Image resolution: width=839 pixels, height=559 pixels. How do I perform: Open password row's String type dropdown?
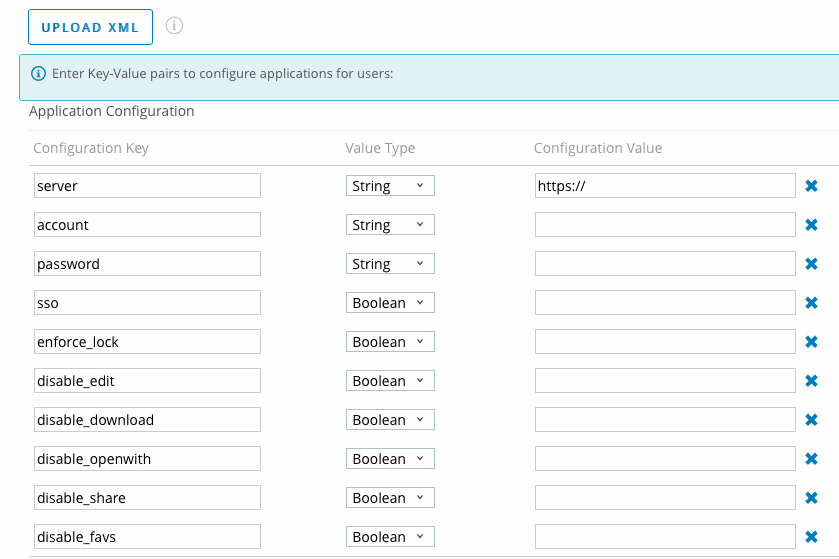tap(390, 264)
